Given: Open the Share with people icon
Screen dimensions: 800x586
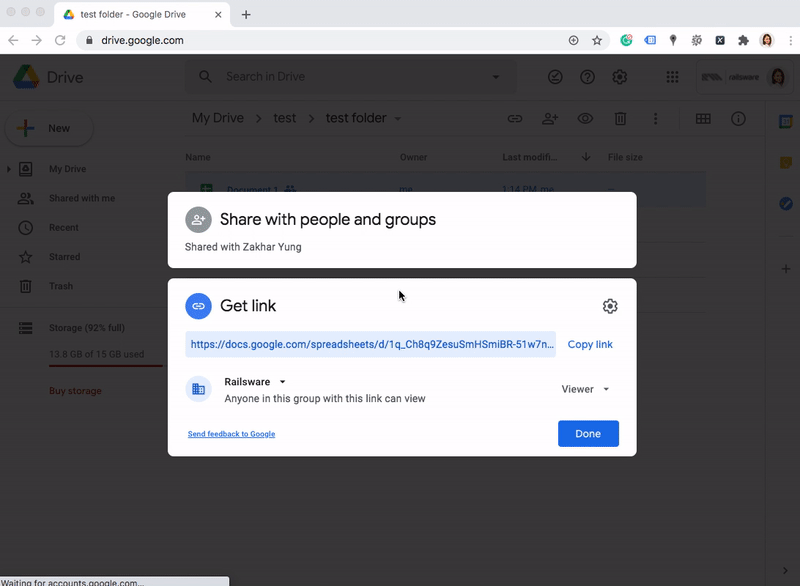Looking at the screenshot, I should 549,118.
